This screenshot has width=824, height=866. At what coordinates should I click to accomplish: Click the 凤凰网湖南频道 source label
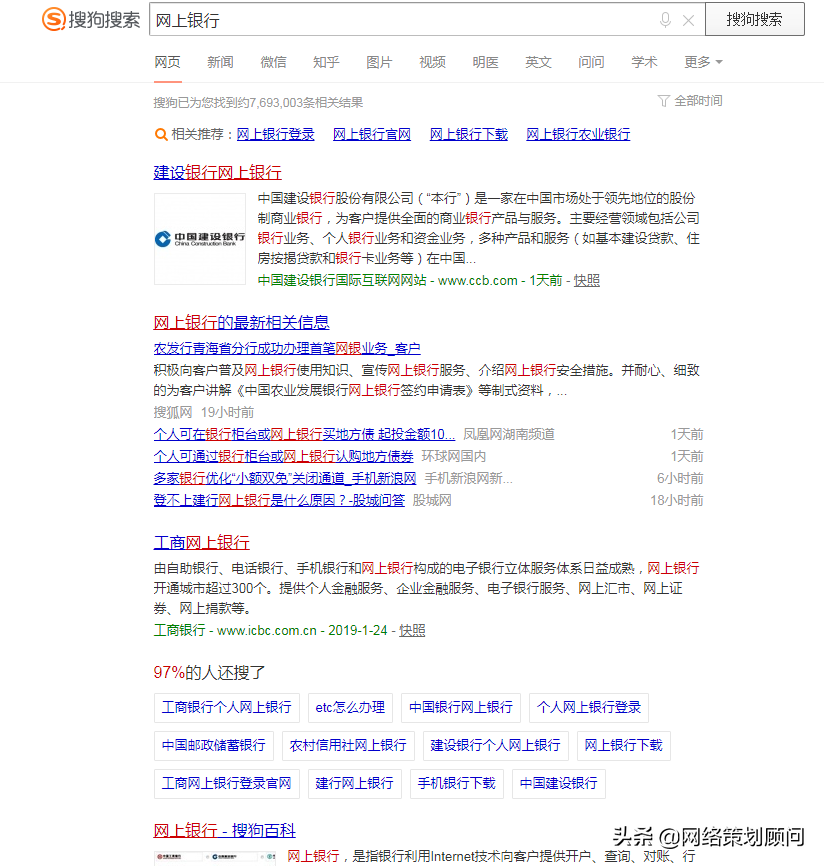tap(509, 435)
